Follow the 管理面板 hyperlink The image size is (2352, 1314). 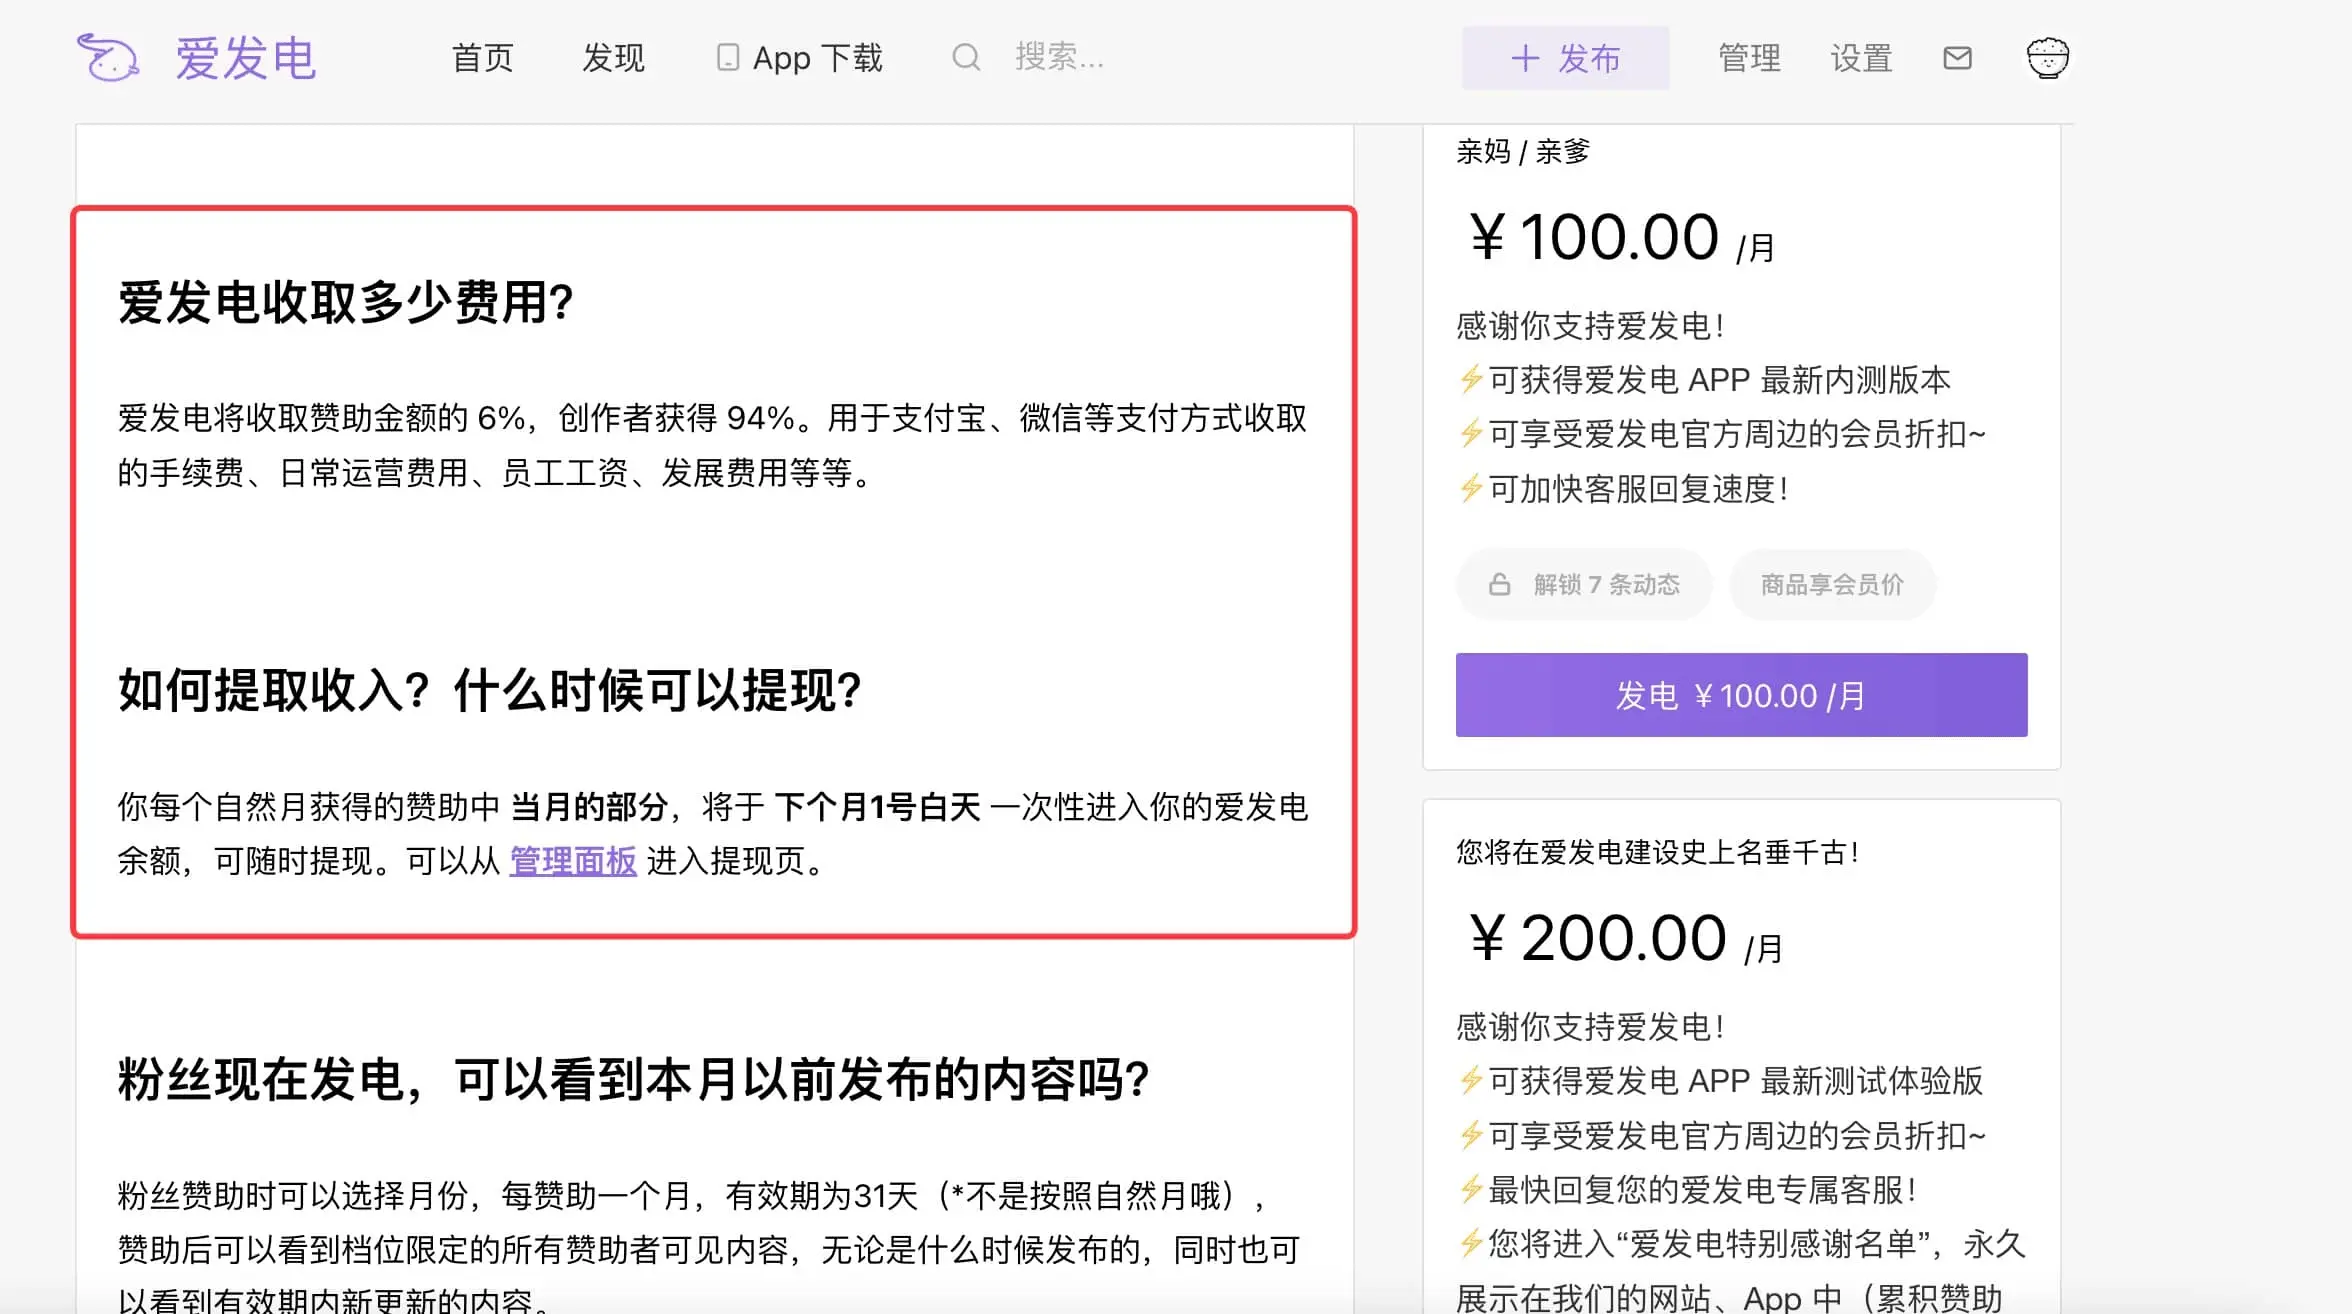pos(573,861)
